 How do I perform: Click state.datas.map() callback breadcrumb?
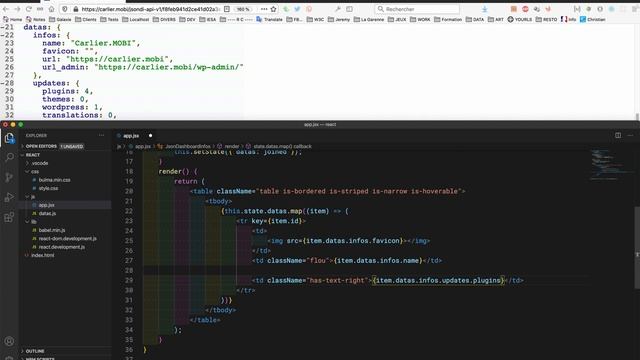(x=282, y=146)
